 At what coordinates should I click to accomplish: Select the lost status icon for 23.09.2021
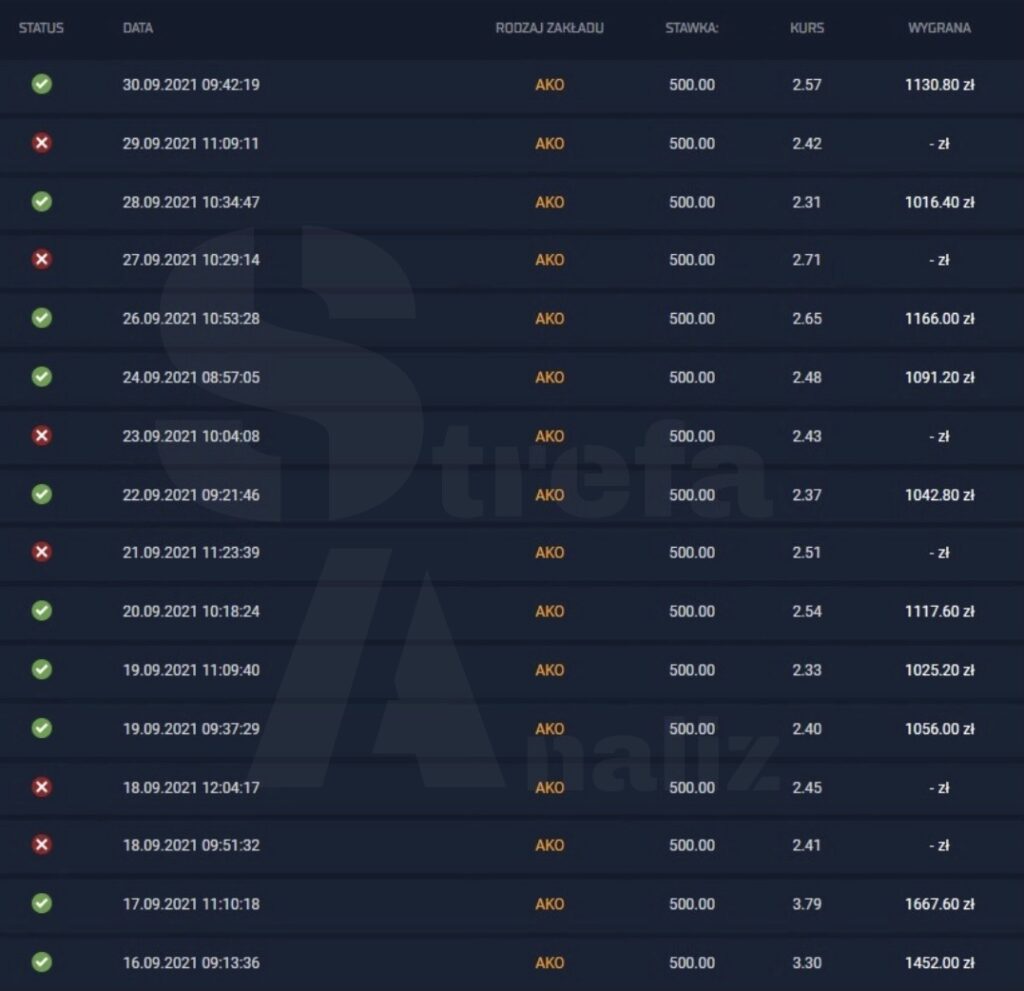[42, 436]
